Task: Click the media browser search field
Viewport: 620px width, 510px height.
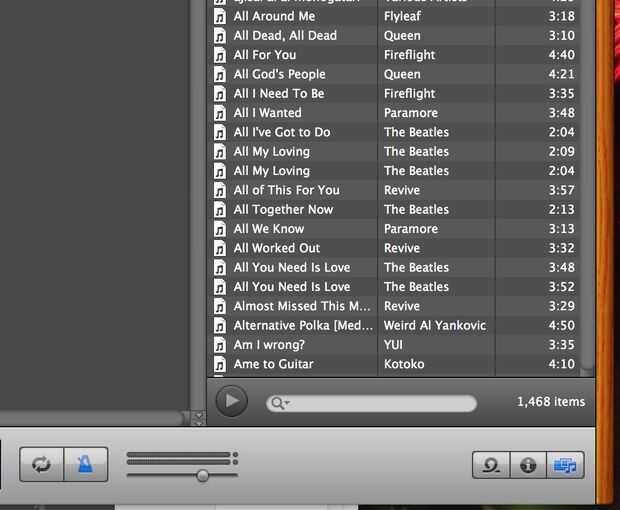Action: (372, 404)
